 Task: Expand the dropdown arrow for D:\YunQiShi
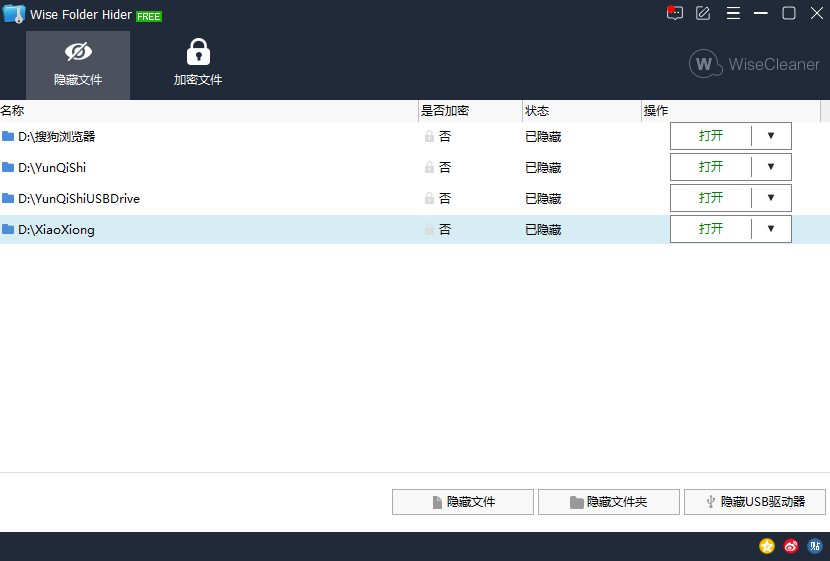click(771, 167)
